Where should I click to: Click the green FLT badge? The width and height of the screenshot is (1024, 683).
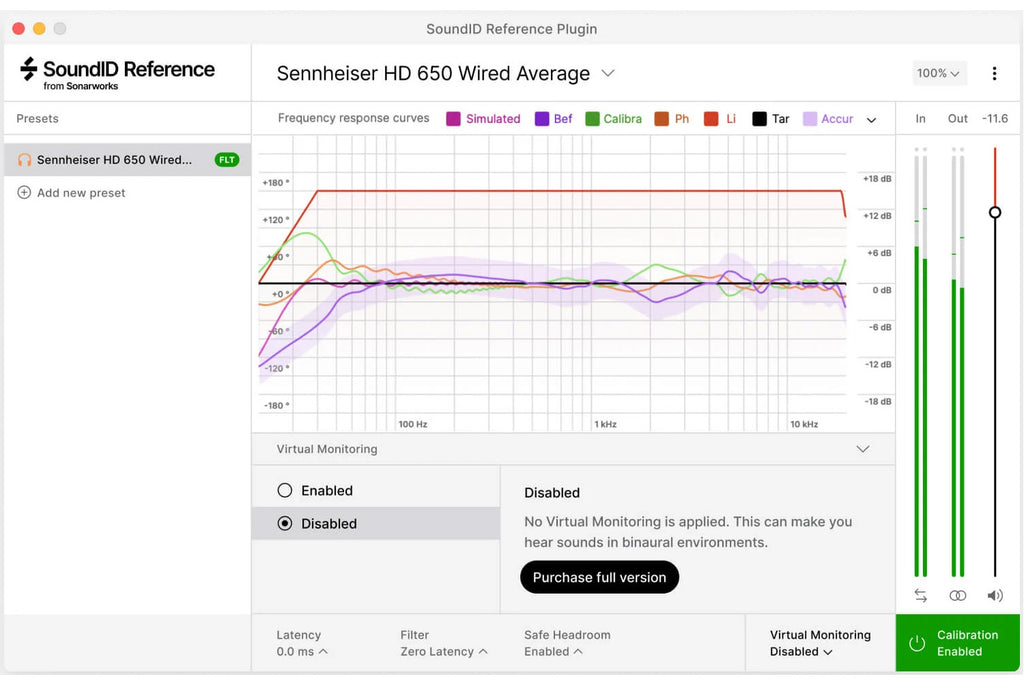tap(227, 160)
